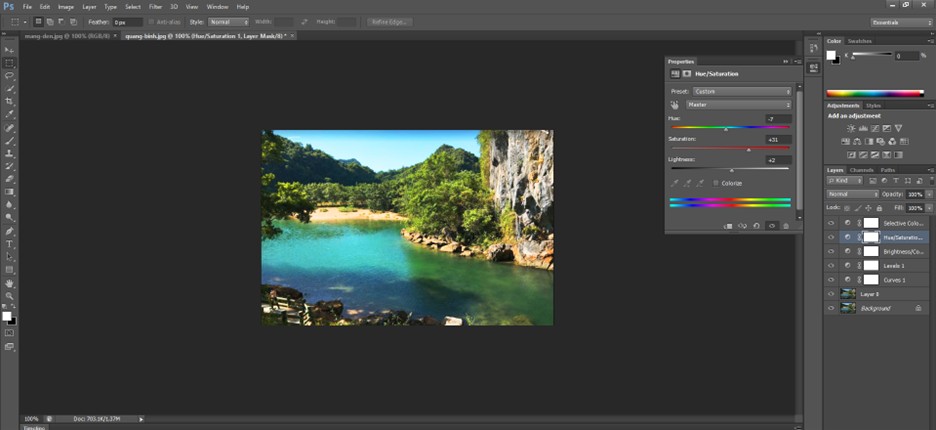The height and width of the screenshot is (430, 936).
Task: Select the Lasso tool
Action: pos(9,76)
